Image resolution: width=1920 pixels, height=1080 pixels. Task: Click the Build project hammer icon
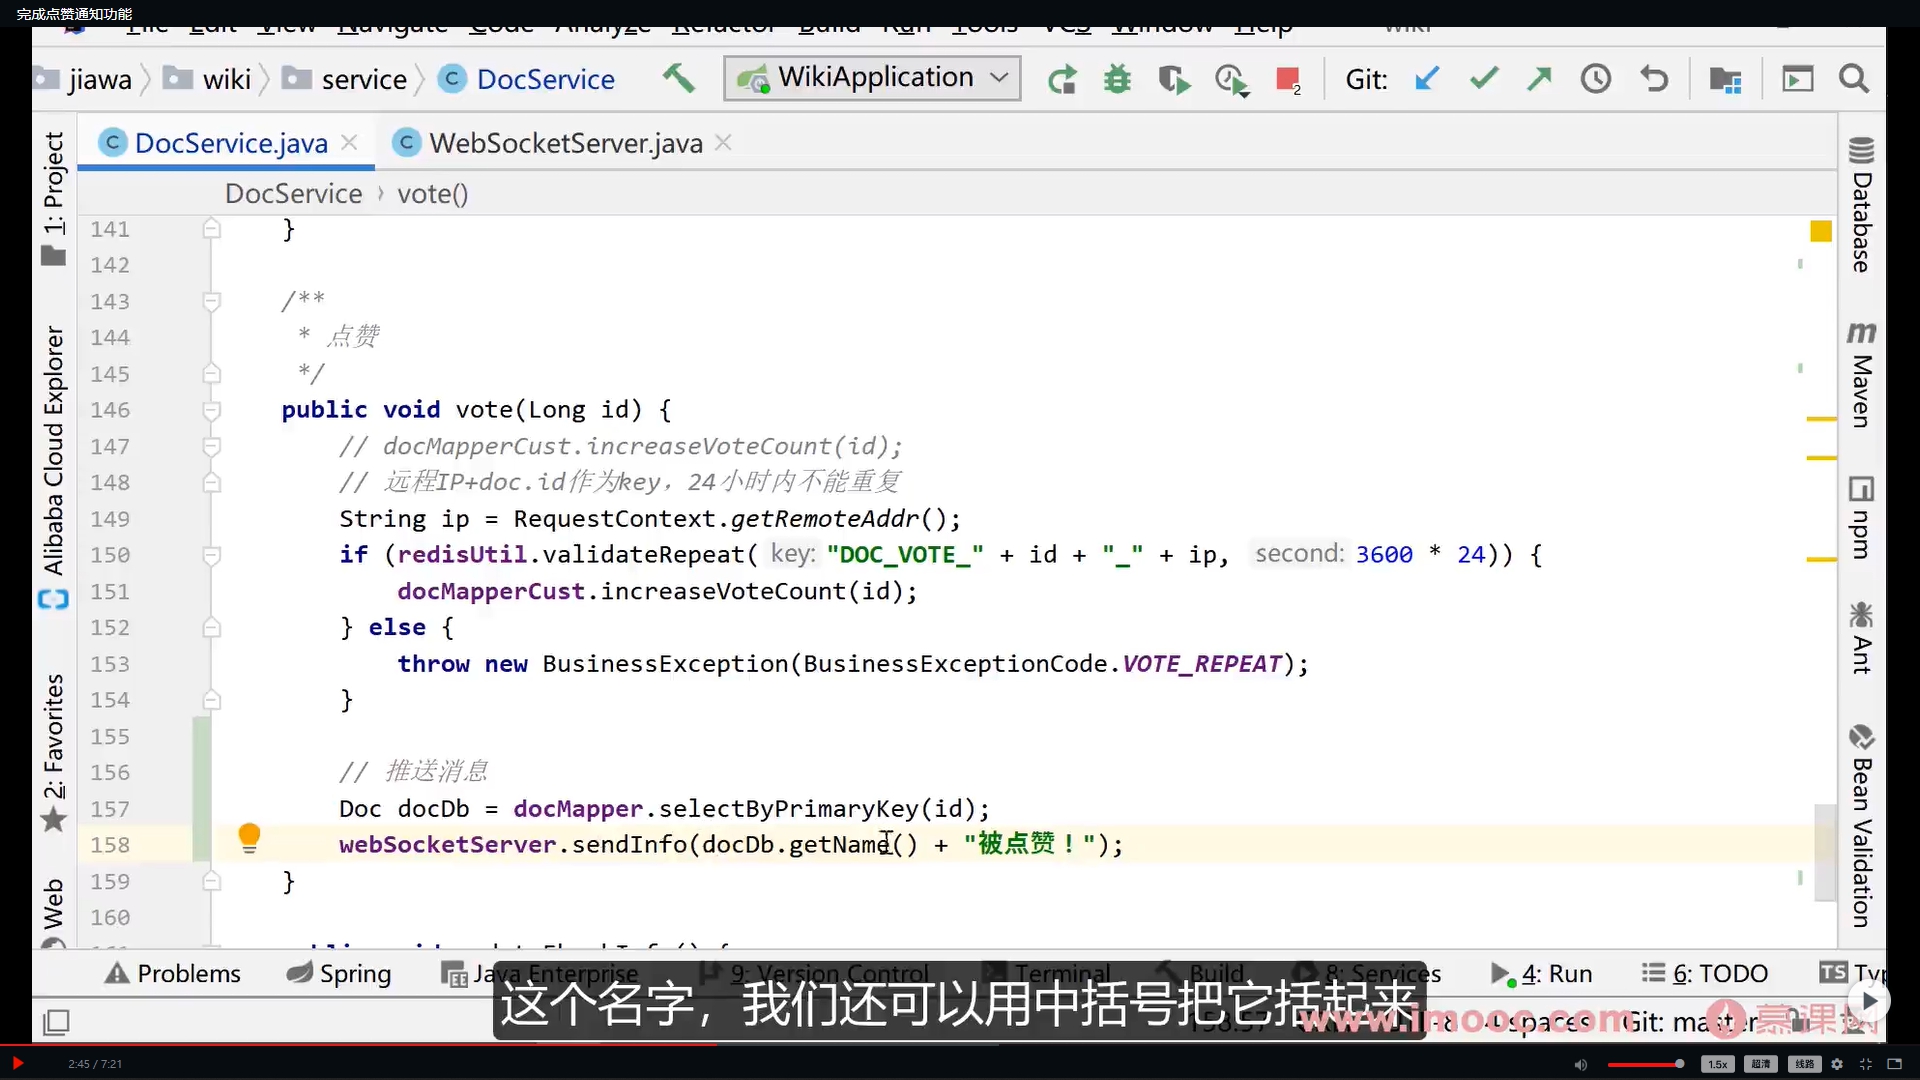coord(679,78)
